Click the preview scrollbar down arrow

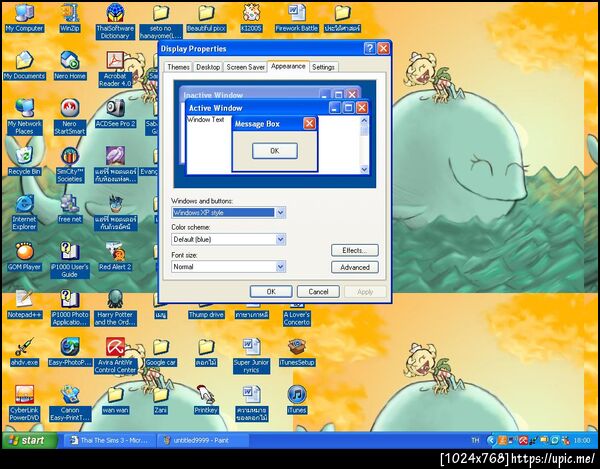[364, 169]
